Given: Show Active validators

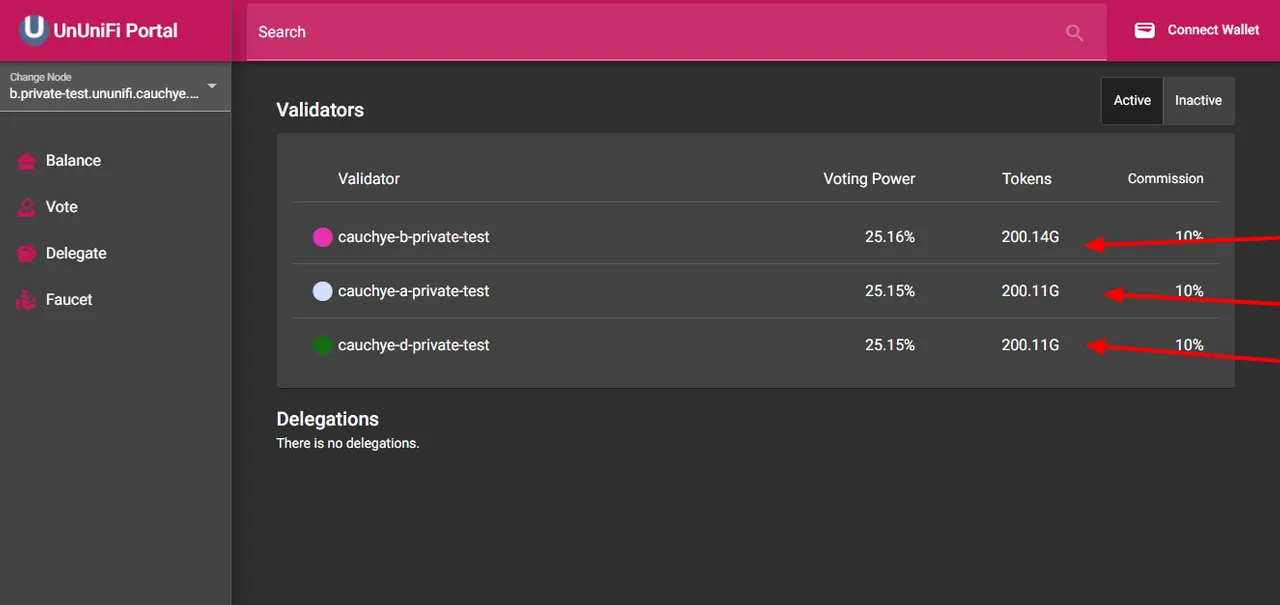Looking at the screenshot, I should pyautogui.click(x=1132, y=101).
